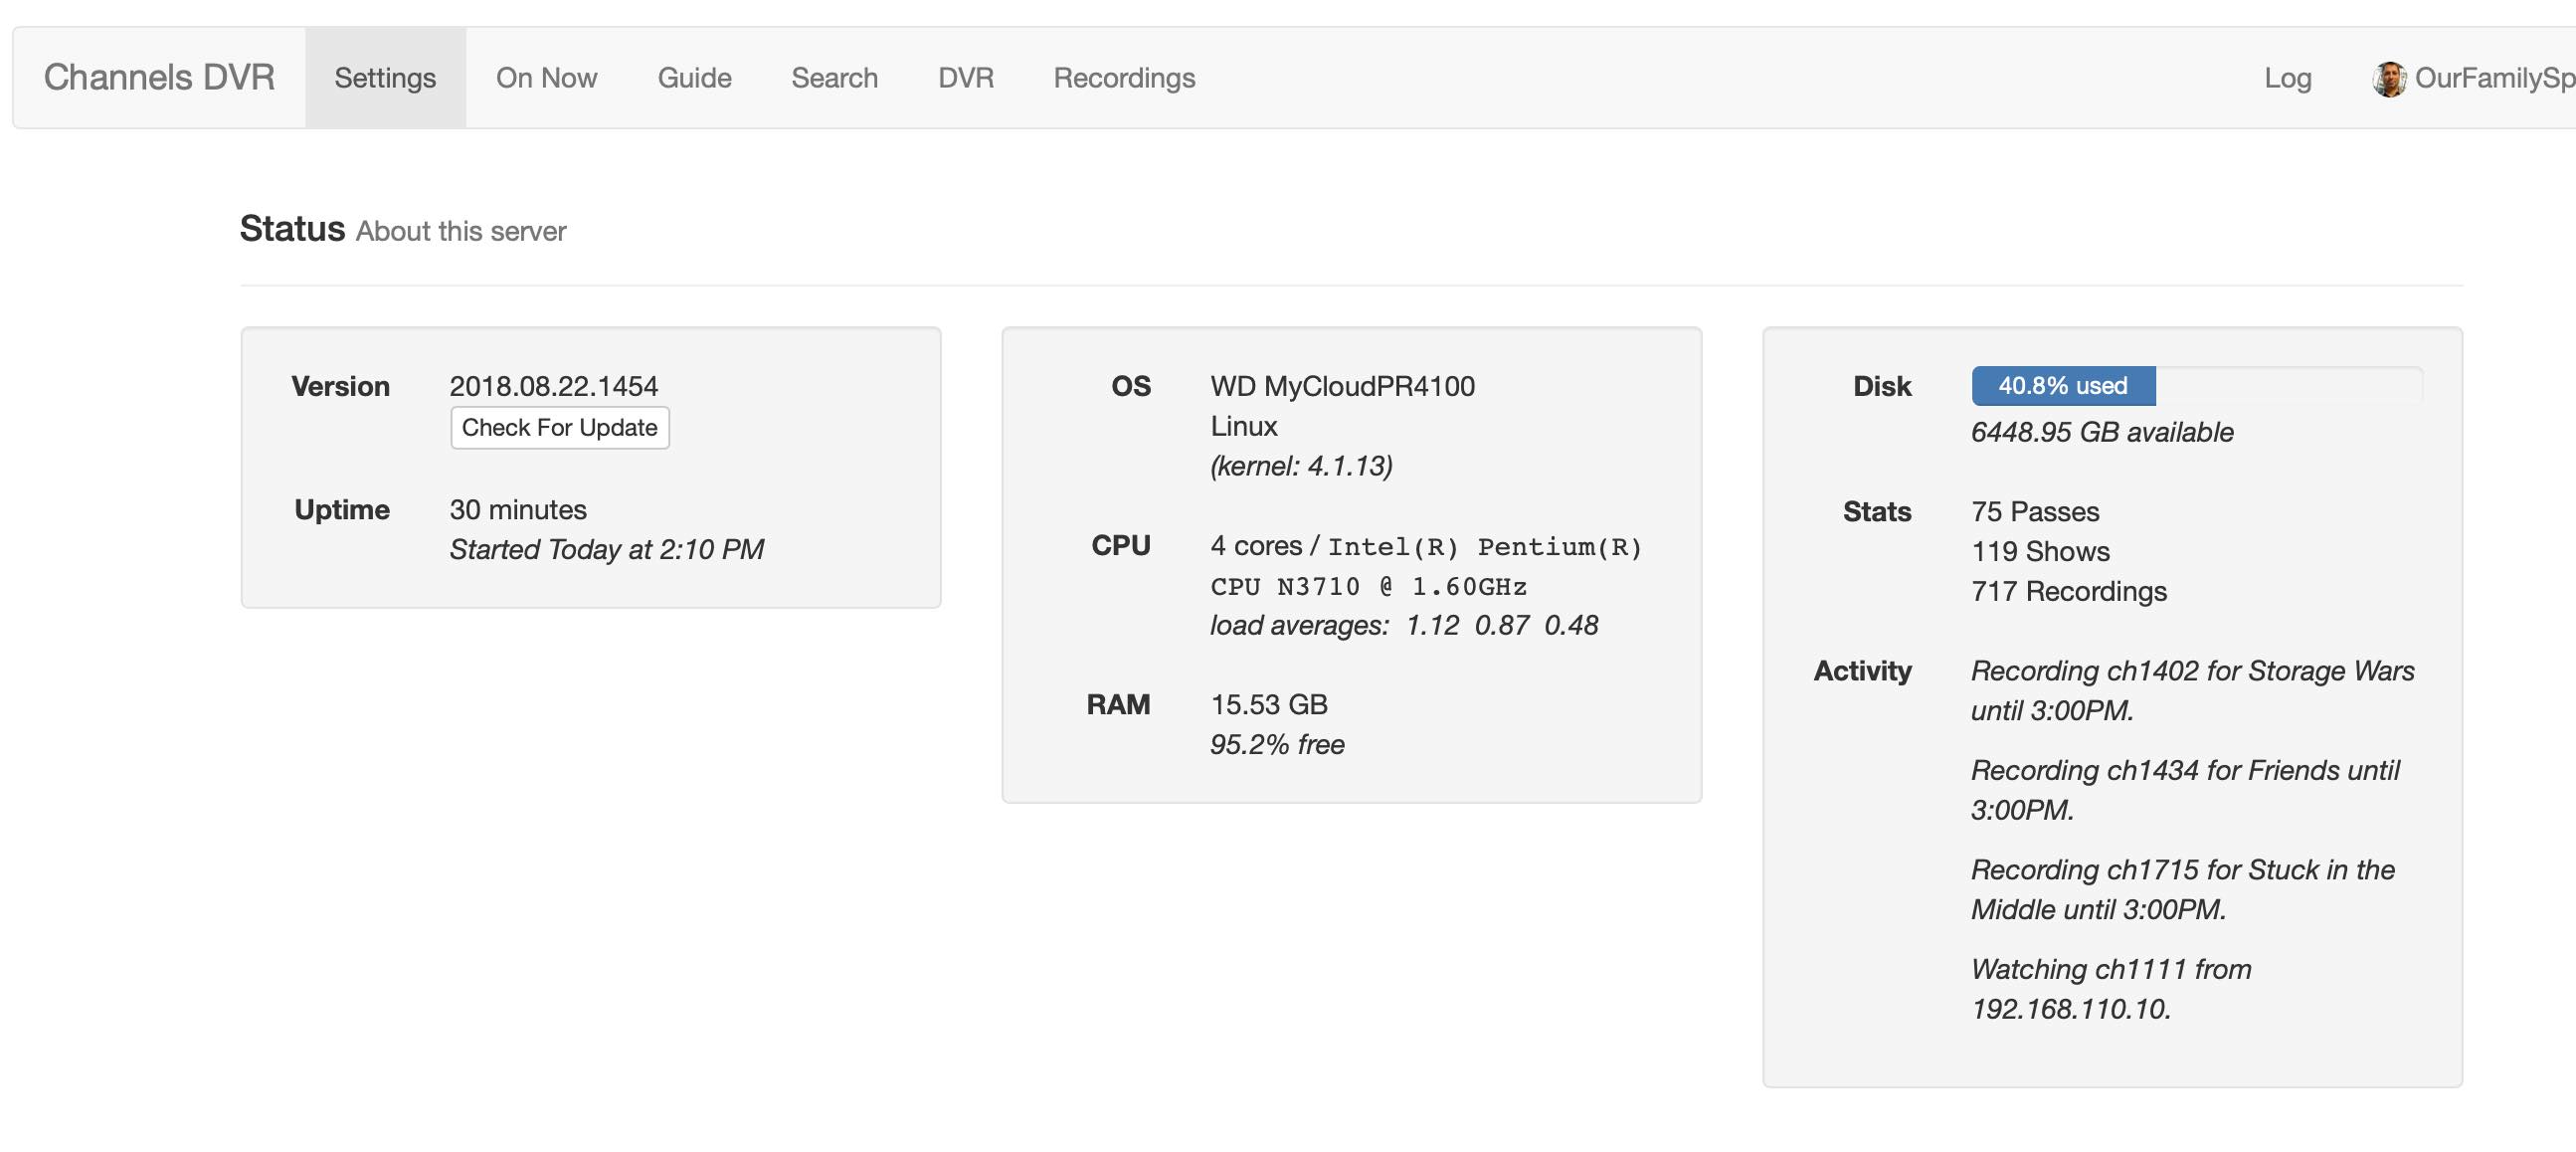Click the Watching ch1111 activity line

pyautogui.click(x=2110, y=988)
